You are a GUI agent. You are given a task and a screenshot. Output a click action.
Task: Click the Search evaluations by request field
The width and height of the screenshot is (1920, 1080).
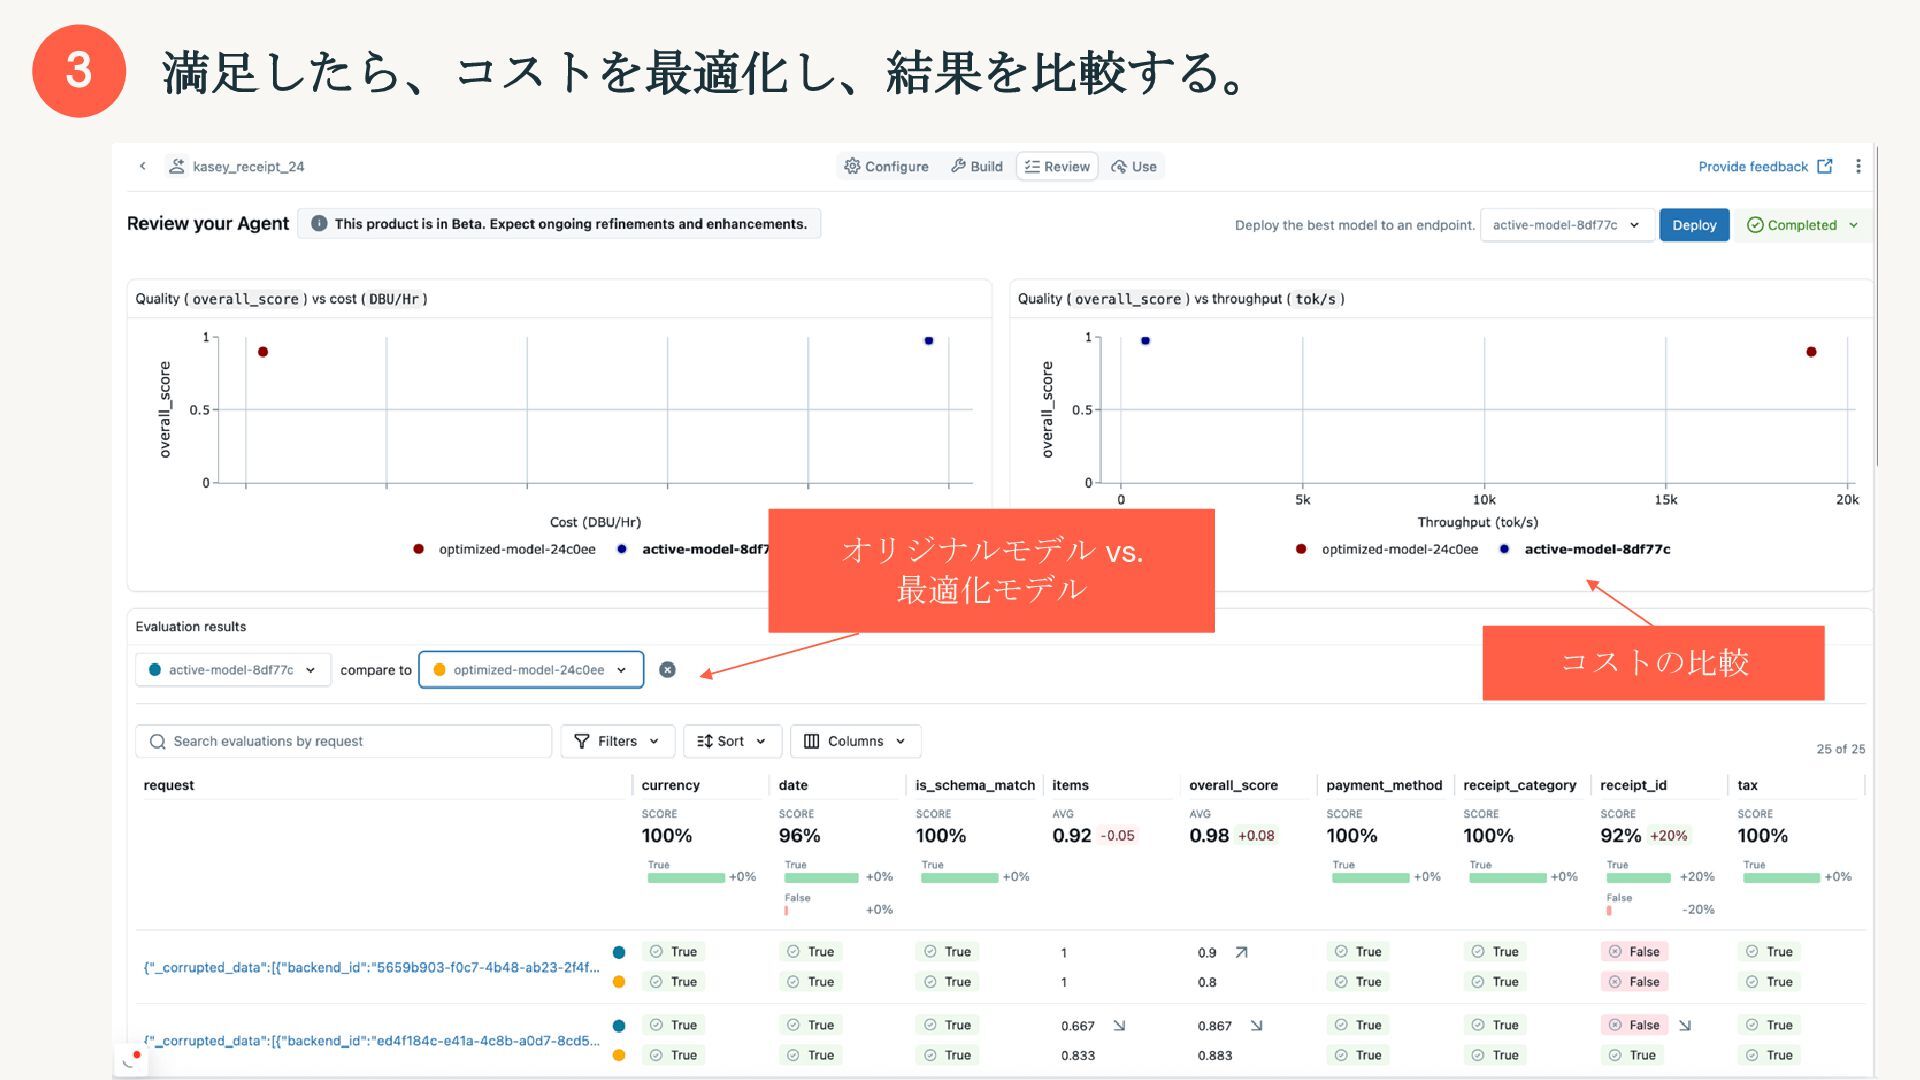(343, 741)
